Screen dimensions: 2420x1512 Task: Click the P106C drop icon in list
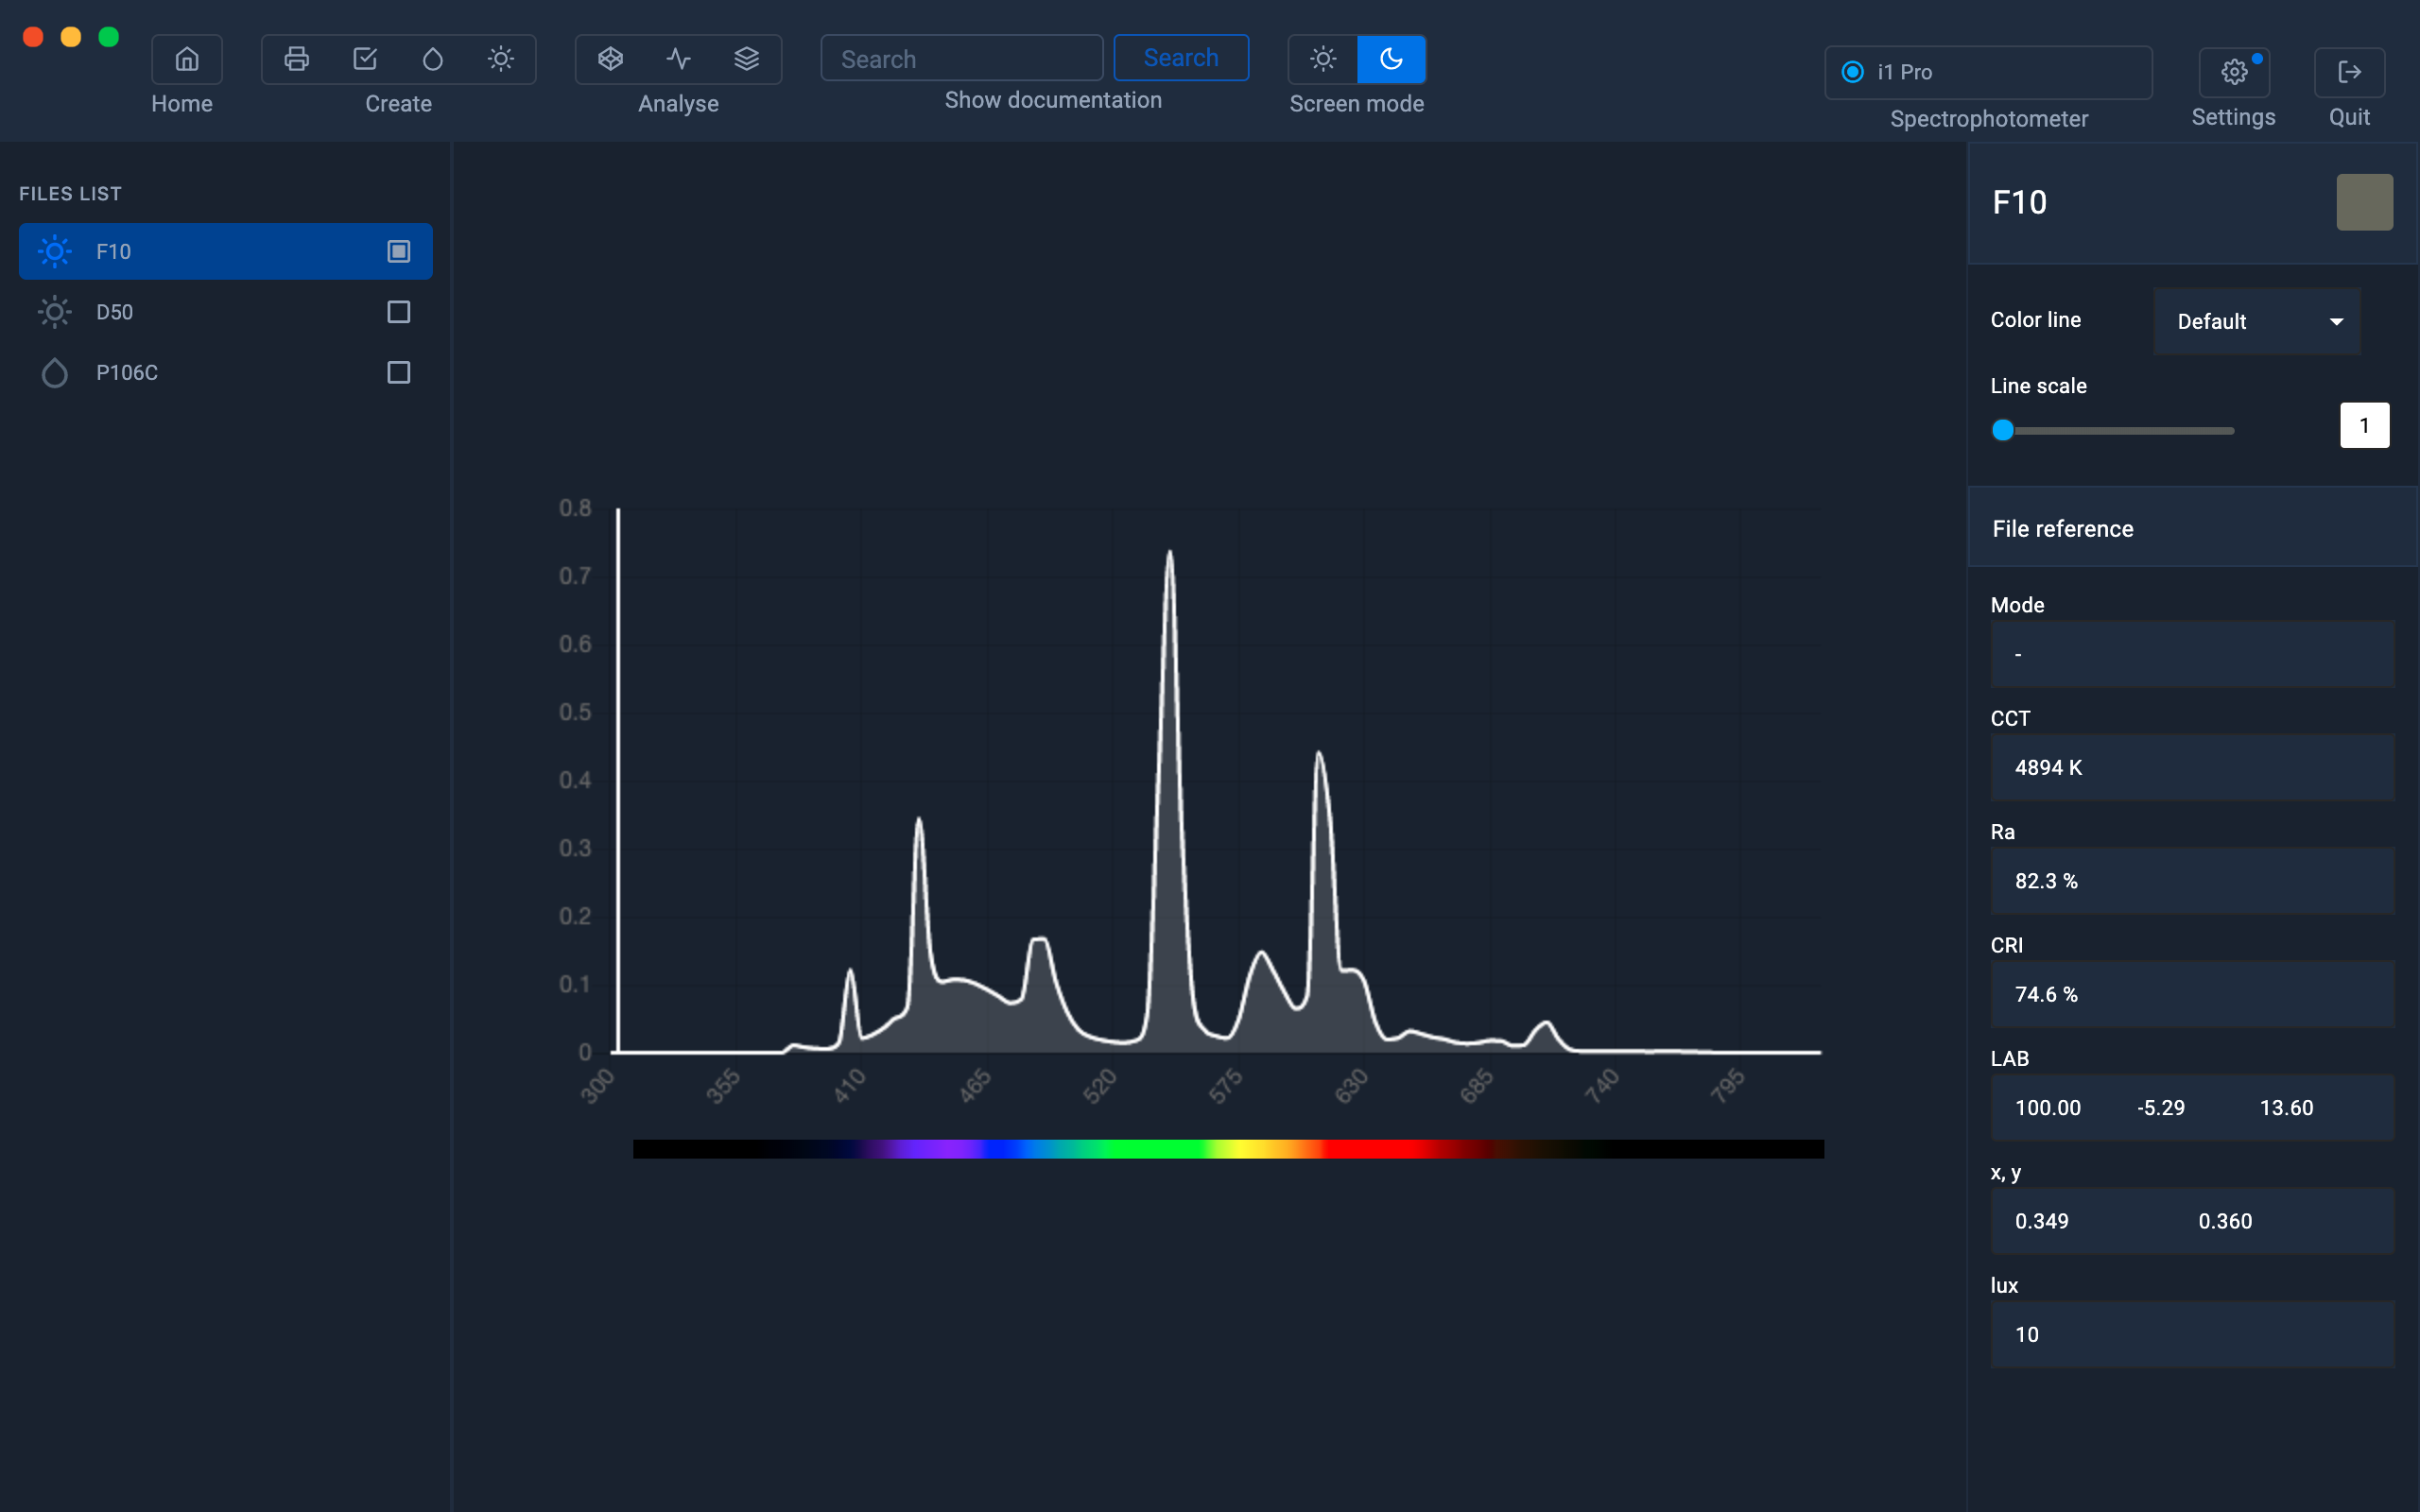pyautogui.click(x=55, y=373)
